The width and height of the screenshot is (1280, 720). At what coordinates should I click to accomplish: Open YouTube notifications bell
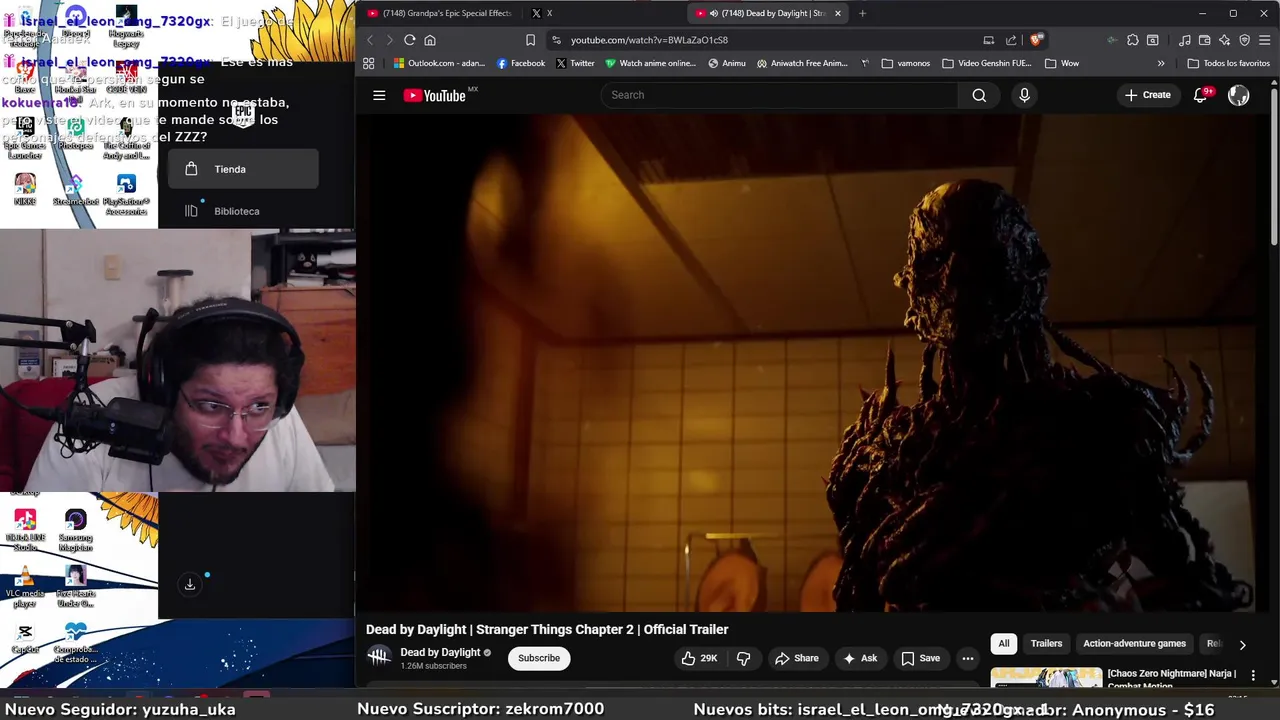click(x=1201, y=95)
